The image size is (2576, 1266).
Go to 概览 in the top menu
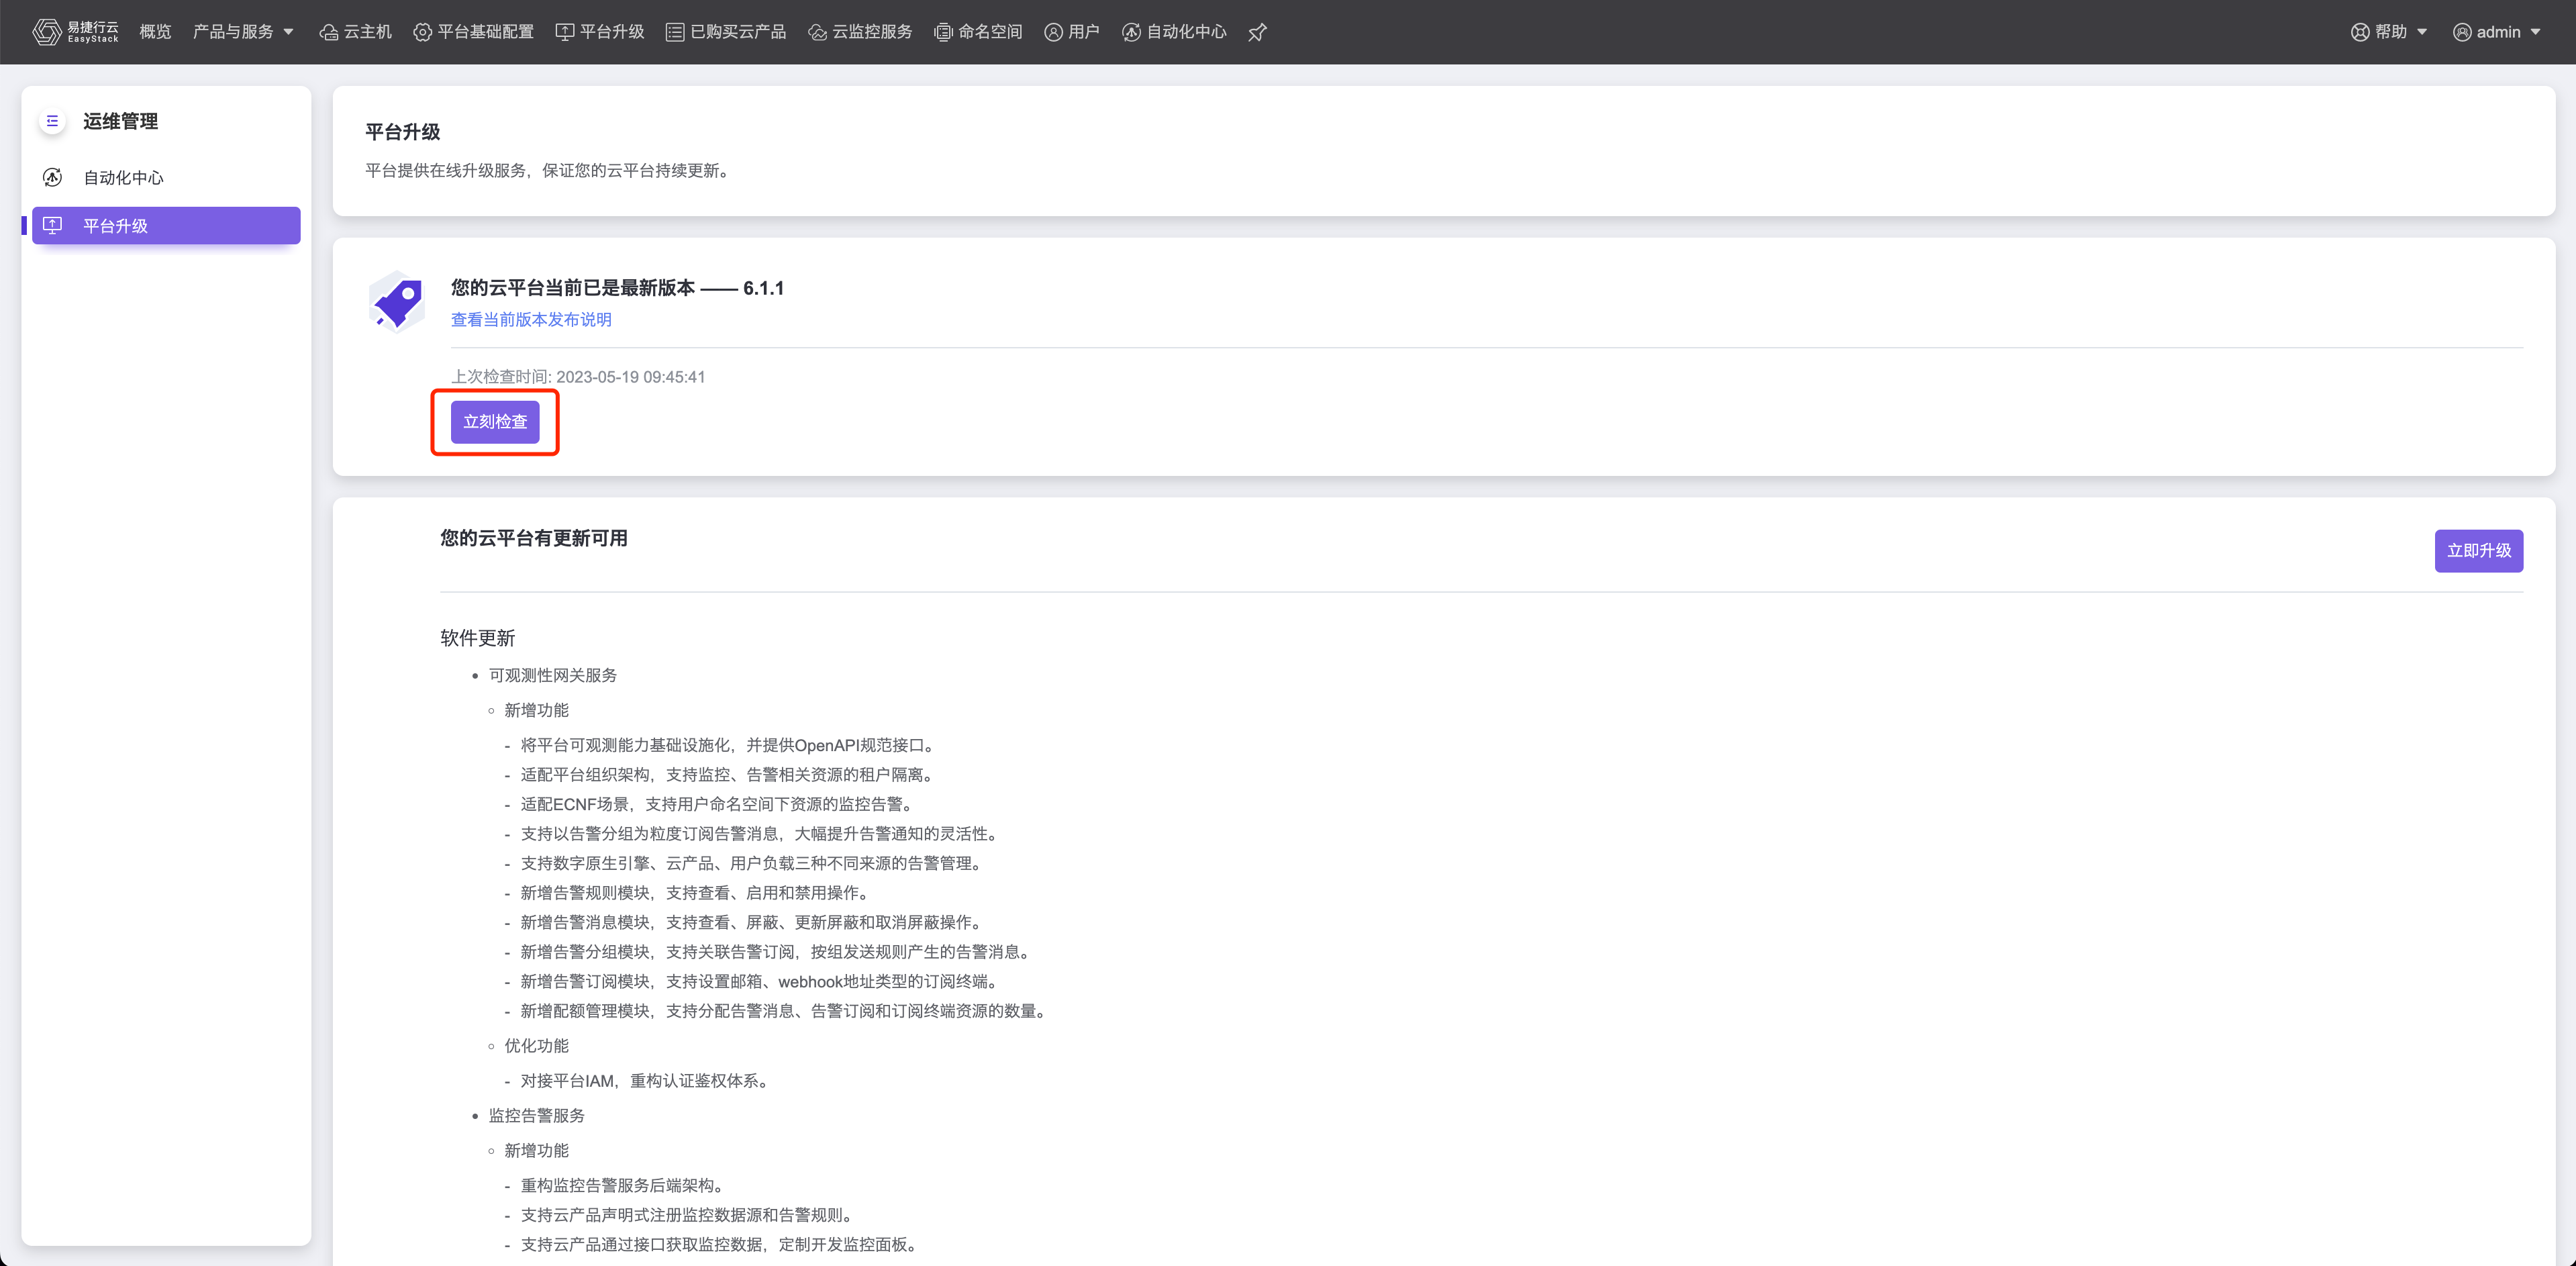[x=155, y=32]
